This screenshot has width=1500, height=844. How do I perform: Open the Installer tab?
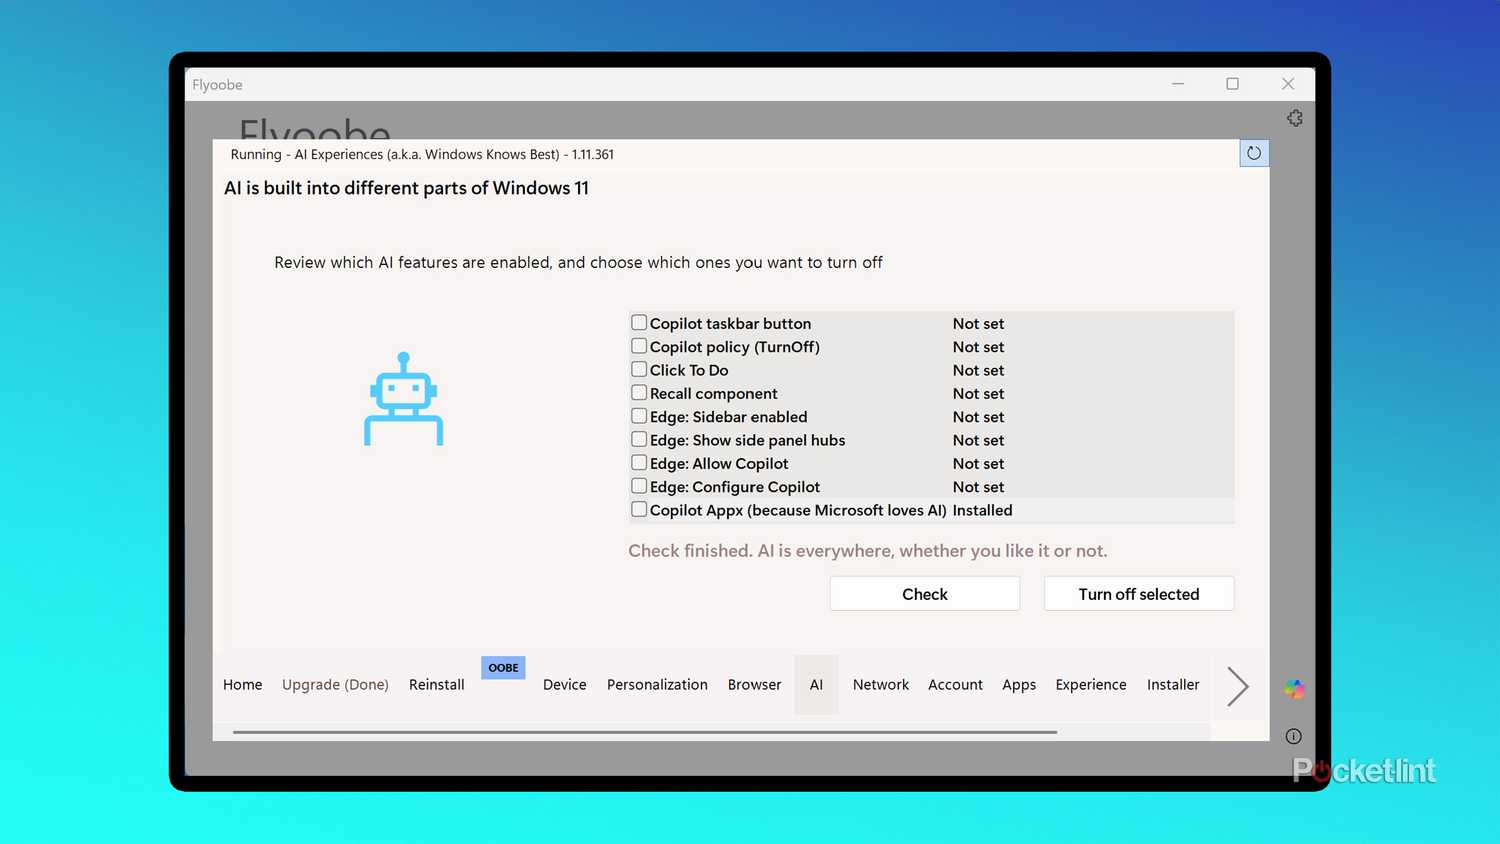click(1173, 685)
